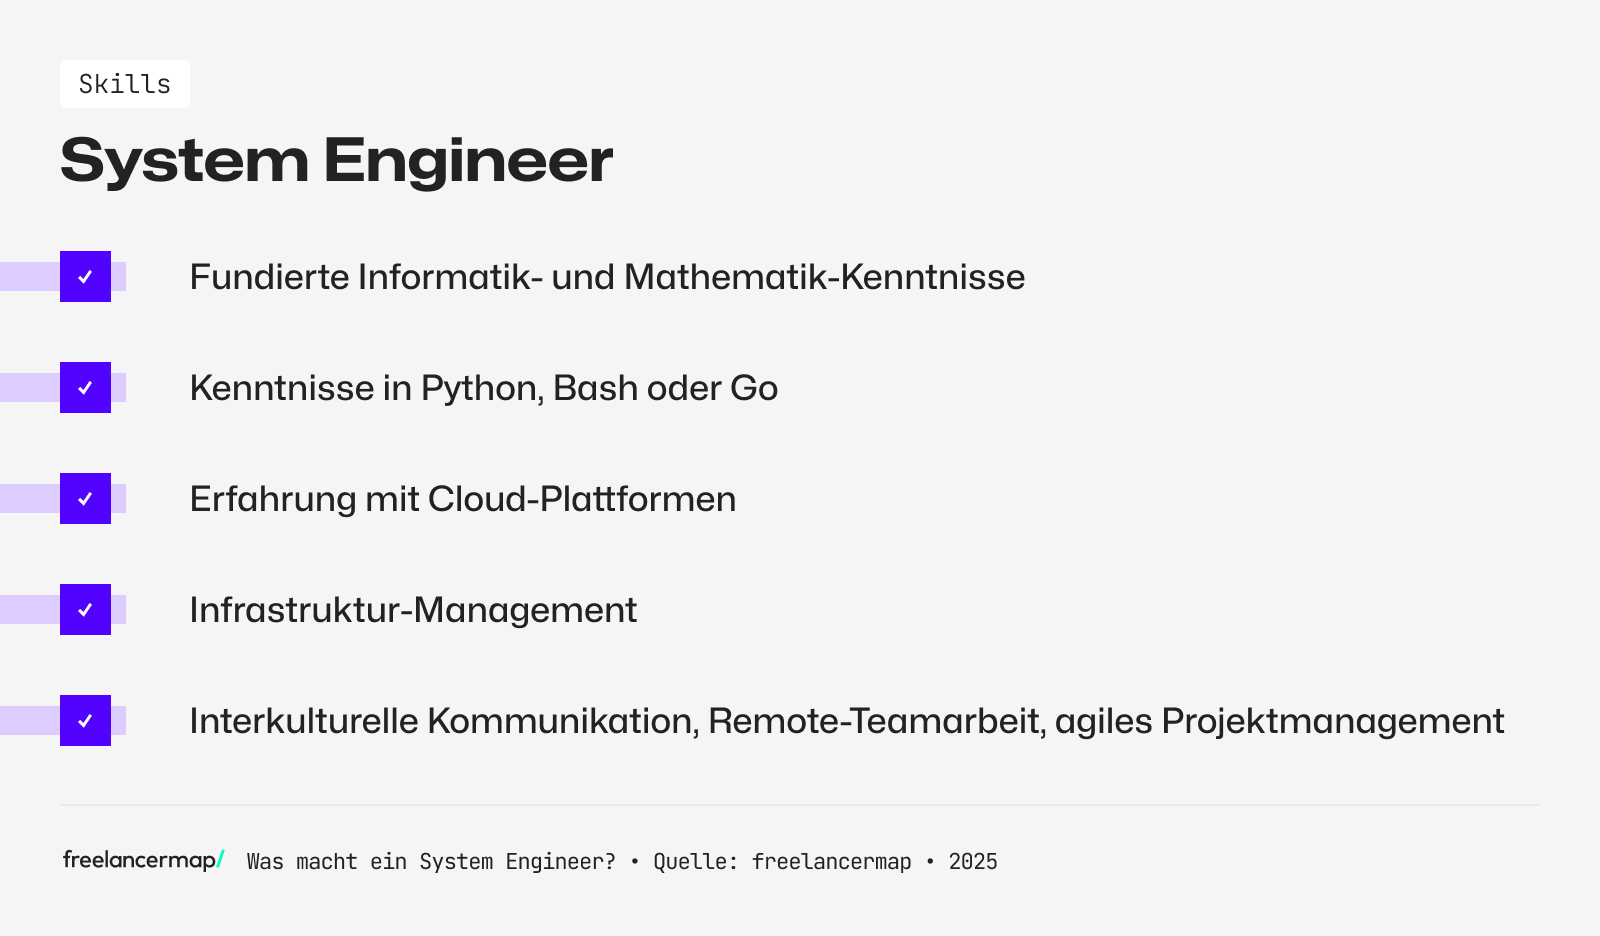Toggle the Python, Bash oder Go checkbox
The width and height of the screenshot is (1600, 936).
click(x=85, y=388)
